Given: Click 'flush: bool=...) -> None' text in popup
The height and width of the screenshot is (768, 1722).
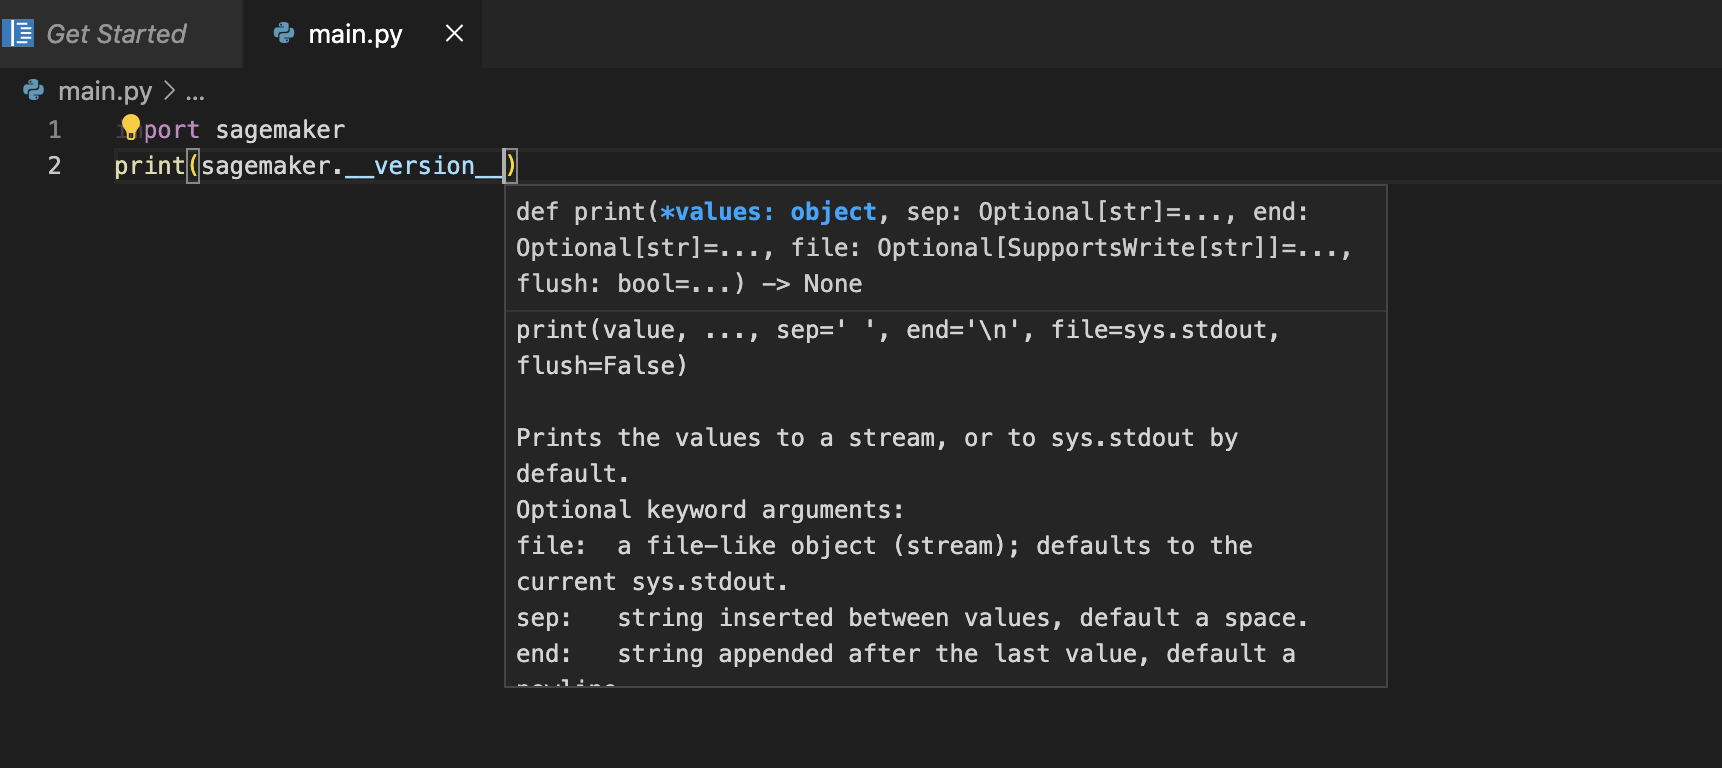Looking at the screenshot, I should click(689, 284).
